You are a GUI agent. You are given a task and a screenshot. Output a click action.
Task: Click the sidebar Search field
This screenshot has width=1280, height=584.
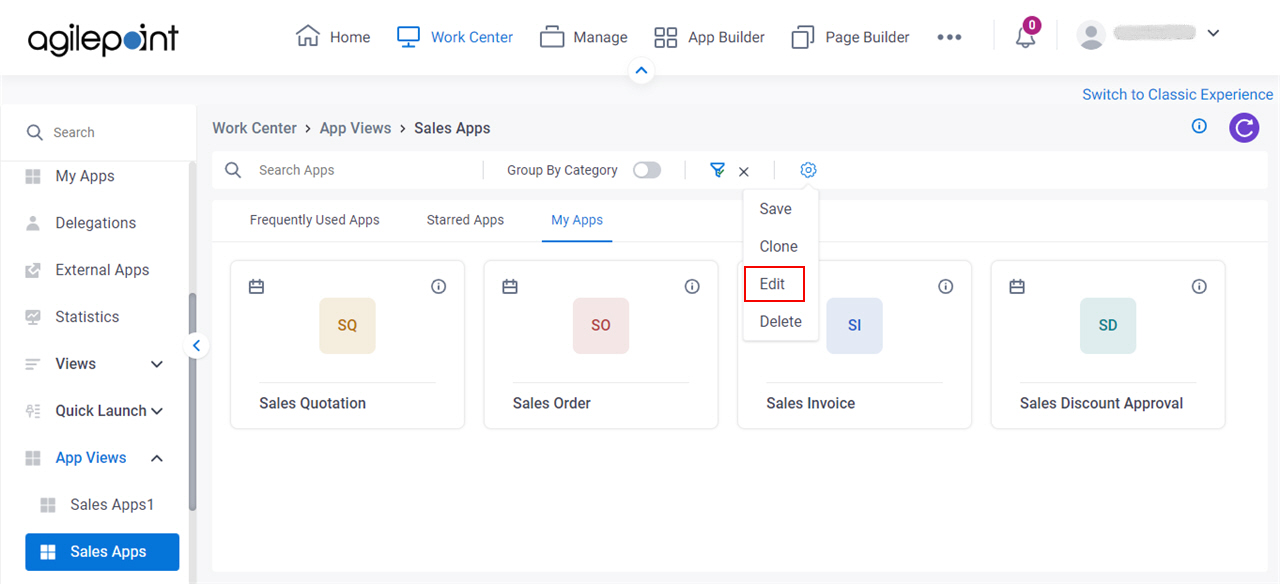(98, 132)
